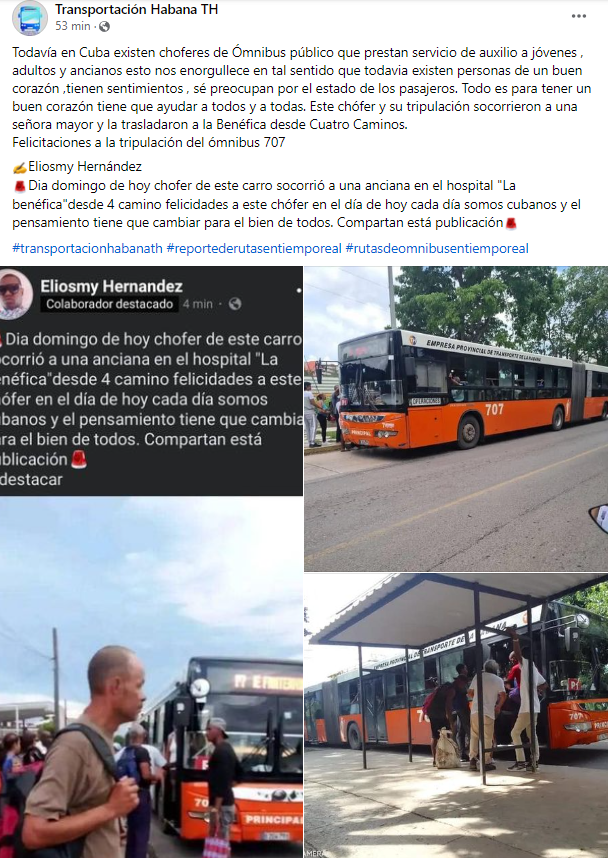Click the embedded Eliosmy post text image

[151, 381]
